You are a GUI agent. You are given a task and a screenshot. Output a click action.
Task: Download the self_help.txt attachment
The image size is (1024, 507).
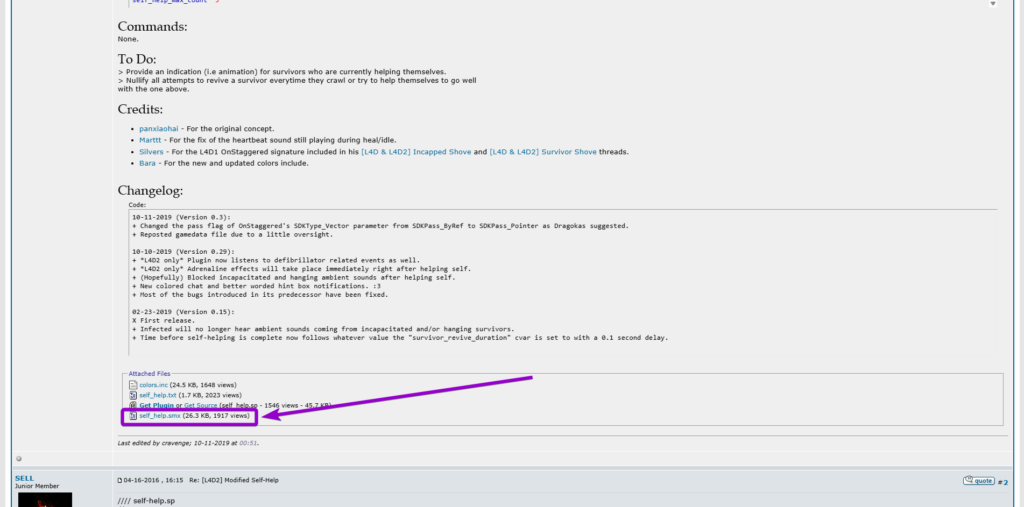(x=157, y=395)
